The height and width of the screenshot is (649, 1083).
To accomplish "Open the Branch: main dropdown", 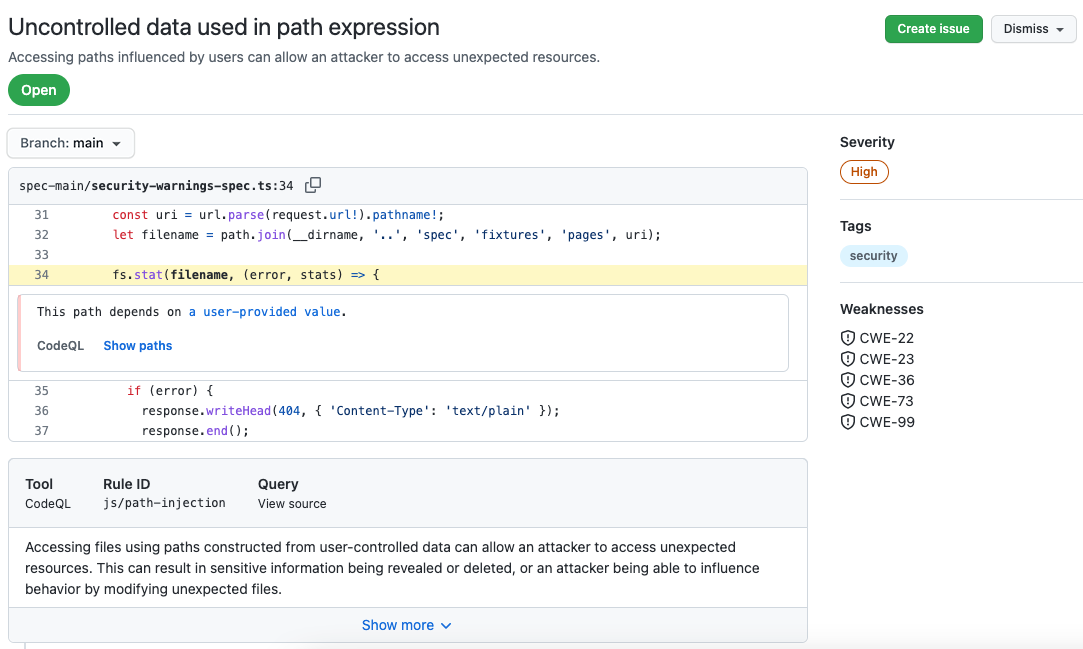I will tap(70, 142).
